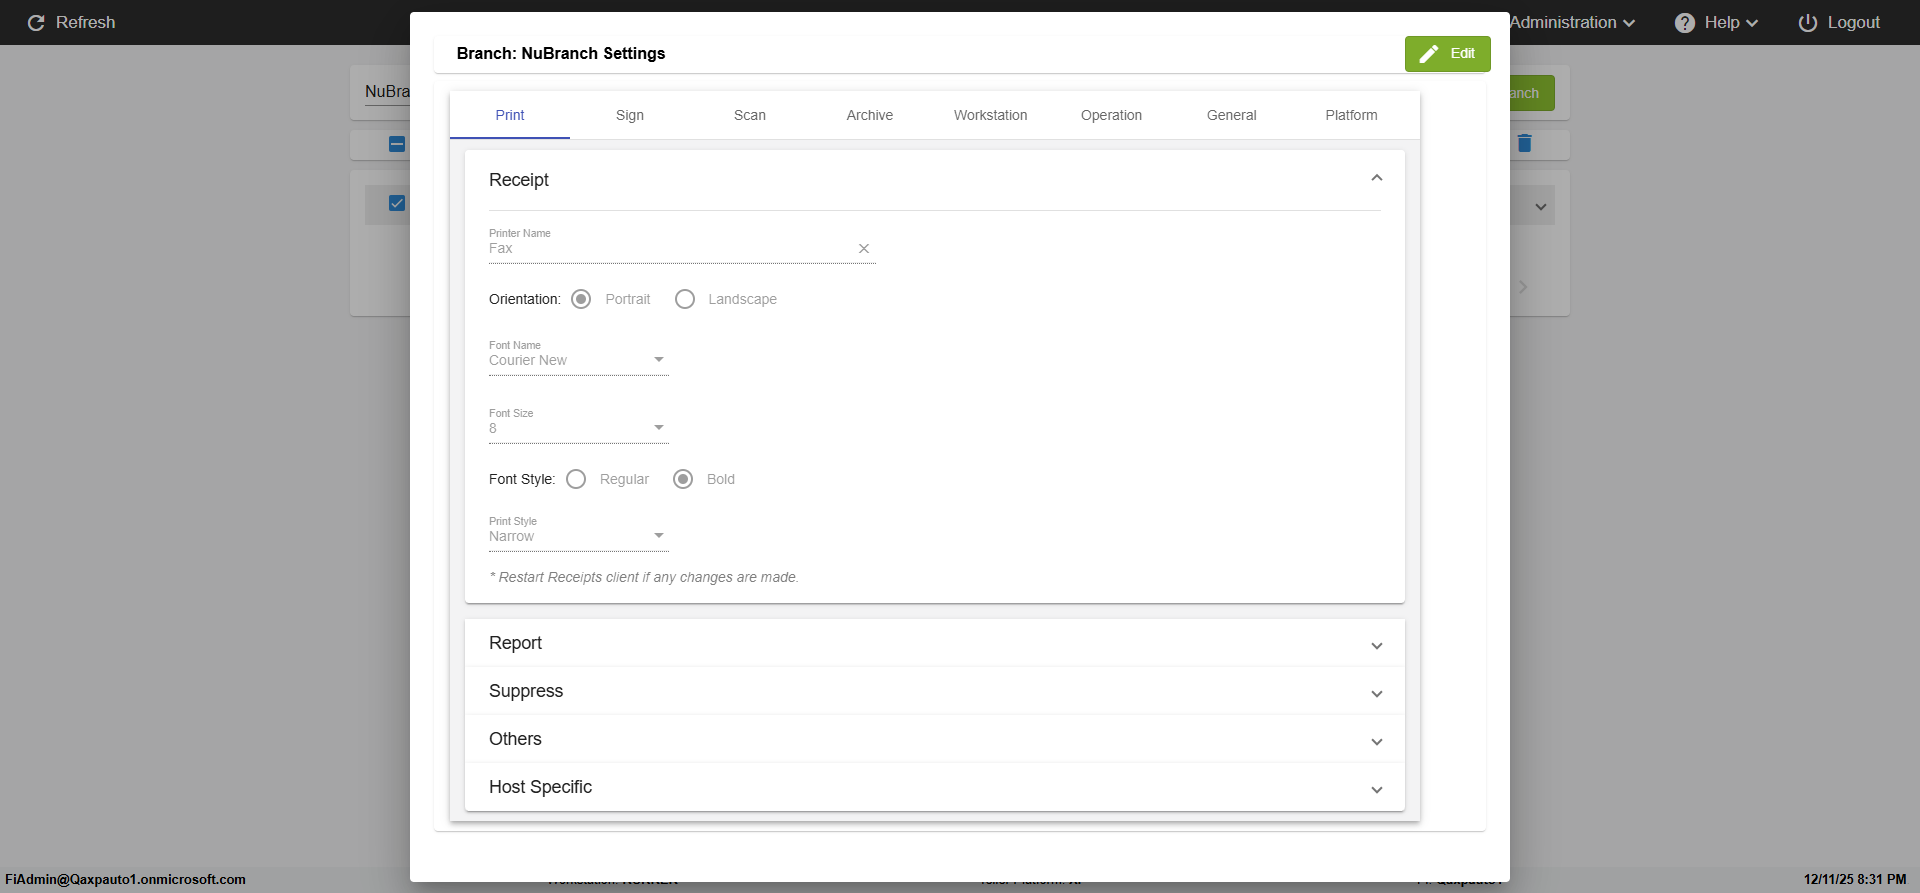Choose Bold font style radio
The image size is (1920, 893).
[683, 479]
